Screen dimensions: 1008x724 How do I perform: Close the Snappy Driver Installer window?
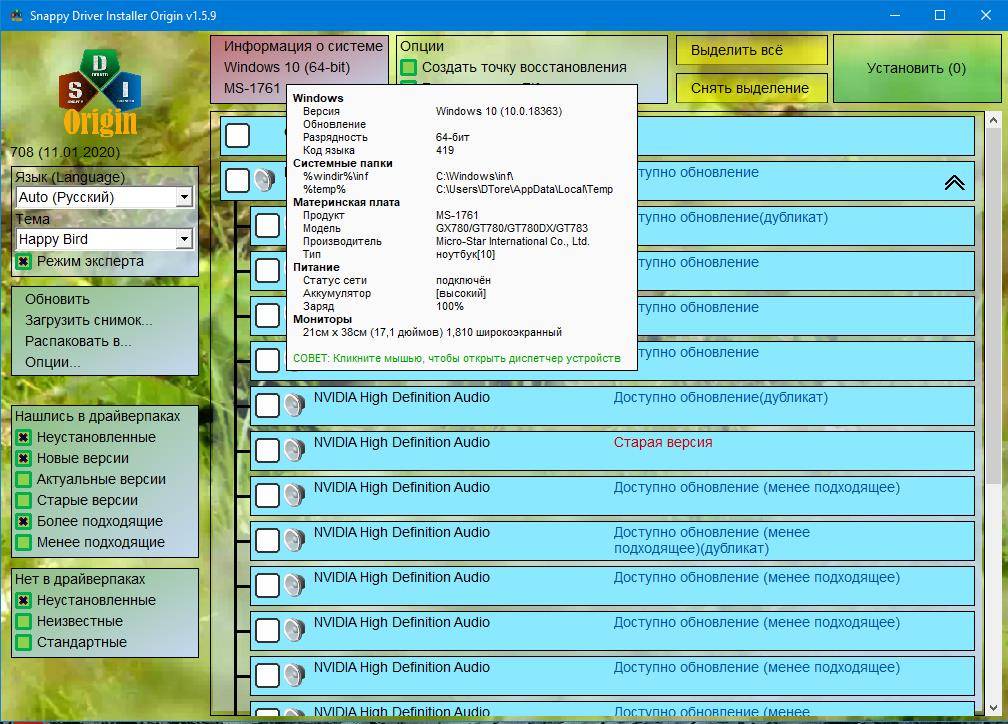tap(985, 15)
